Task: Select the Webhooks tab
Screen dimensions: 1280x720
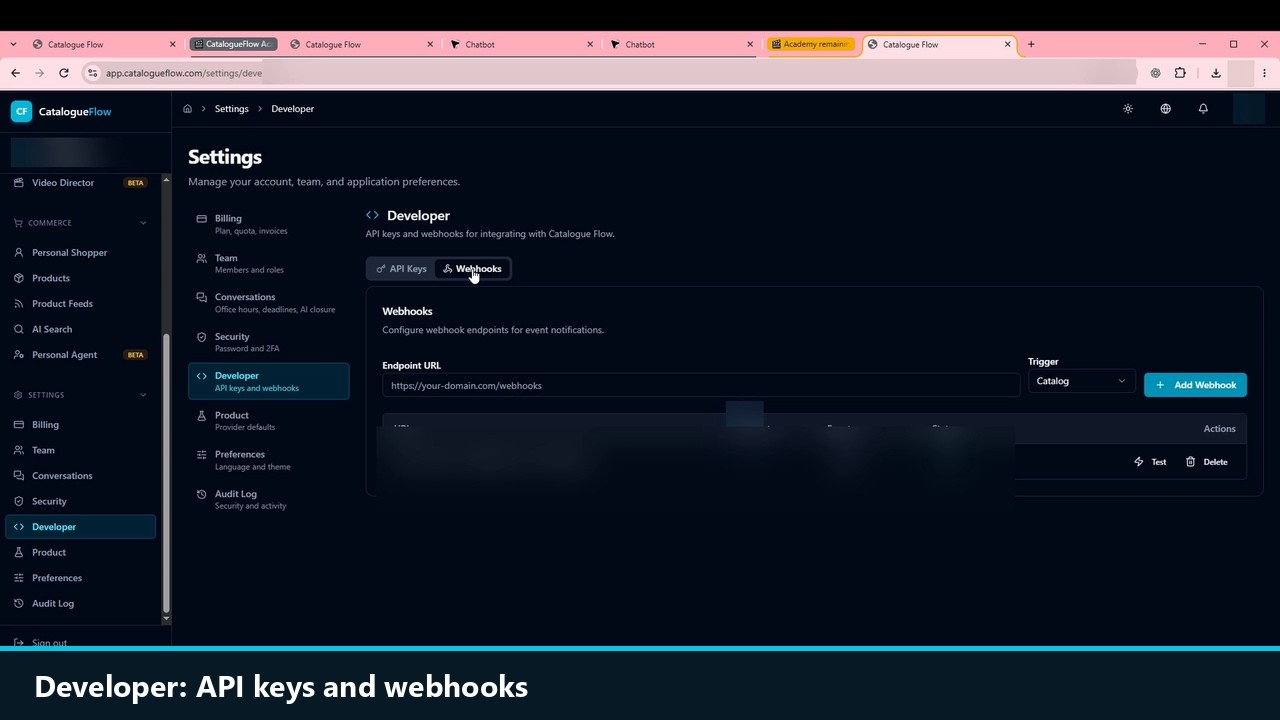Action: tap(472, 269)
